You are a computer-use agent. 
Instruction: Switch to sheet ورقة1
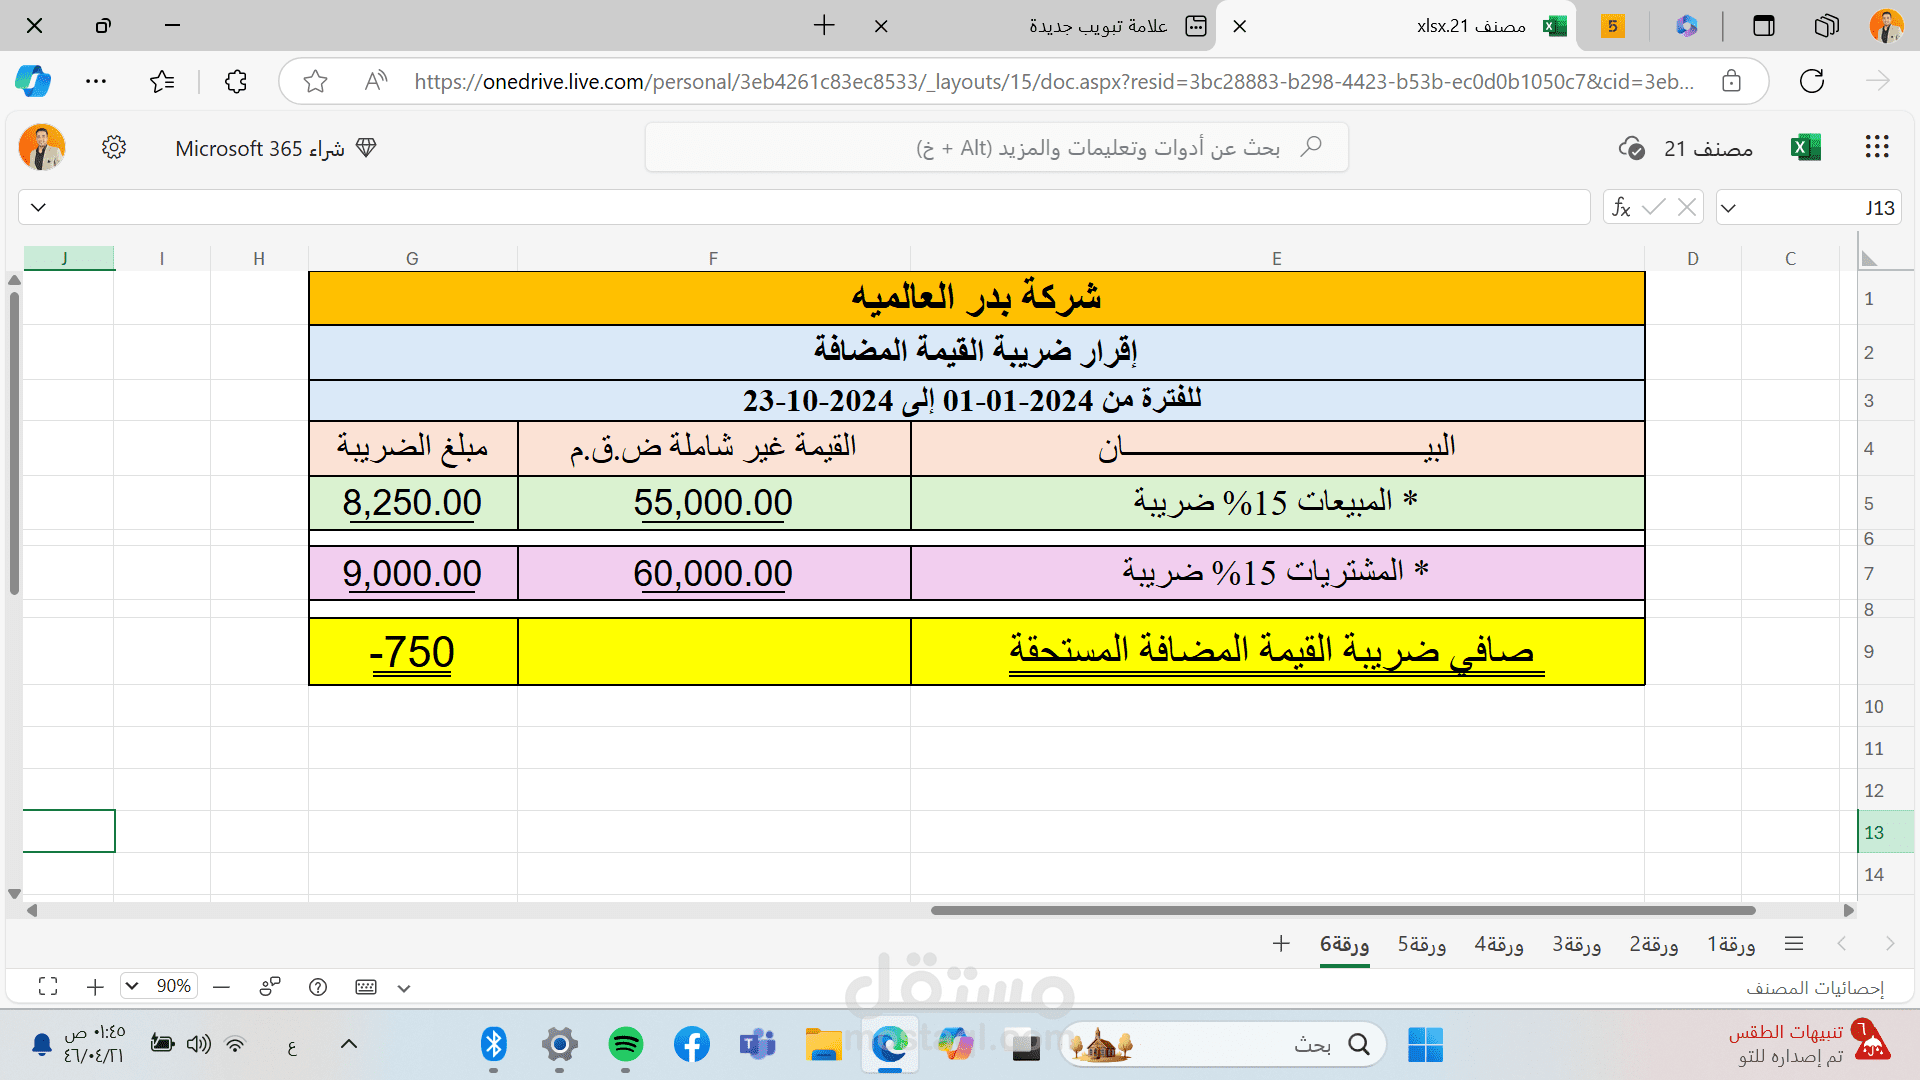(x=1731, y=944)
